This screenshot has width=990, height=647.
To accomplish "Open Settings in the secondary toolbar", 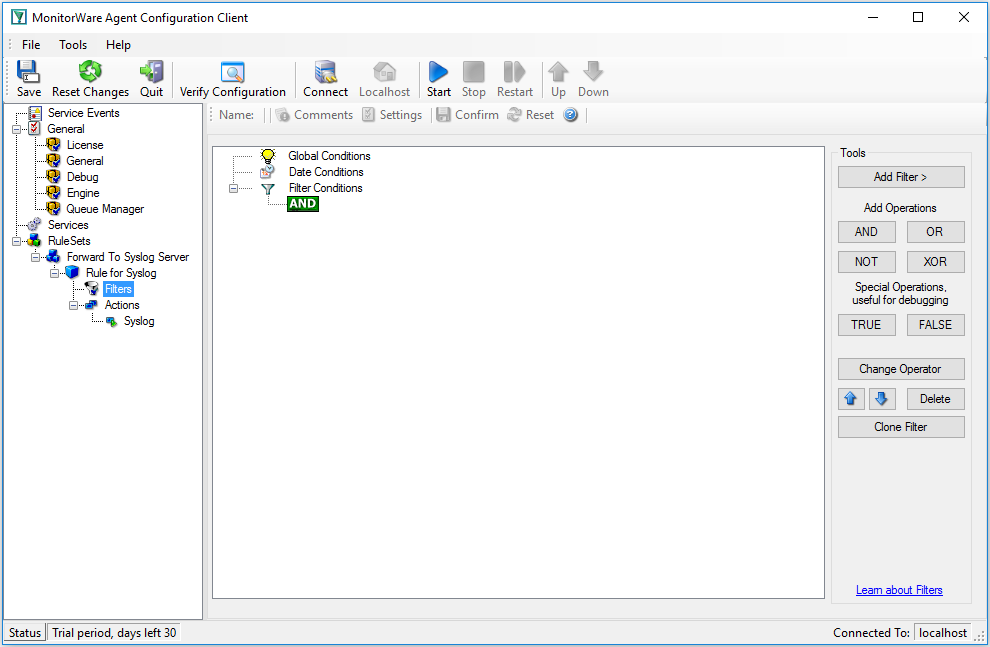I will [392, 115].
